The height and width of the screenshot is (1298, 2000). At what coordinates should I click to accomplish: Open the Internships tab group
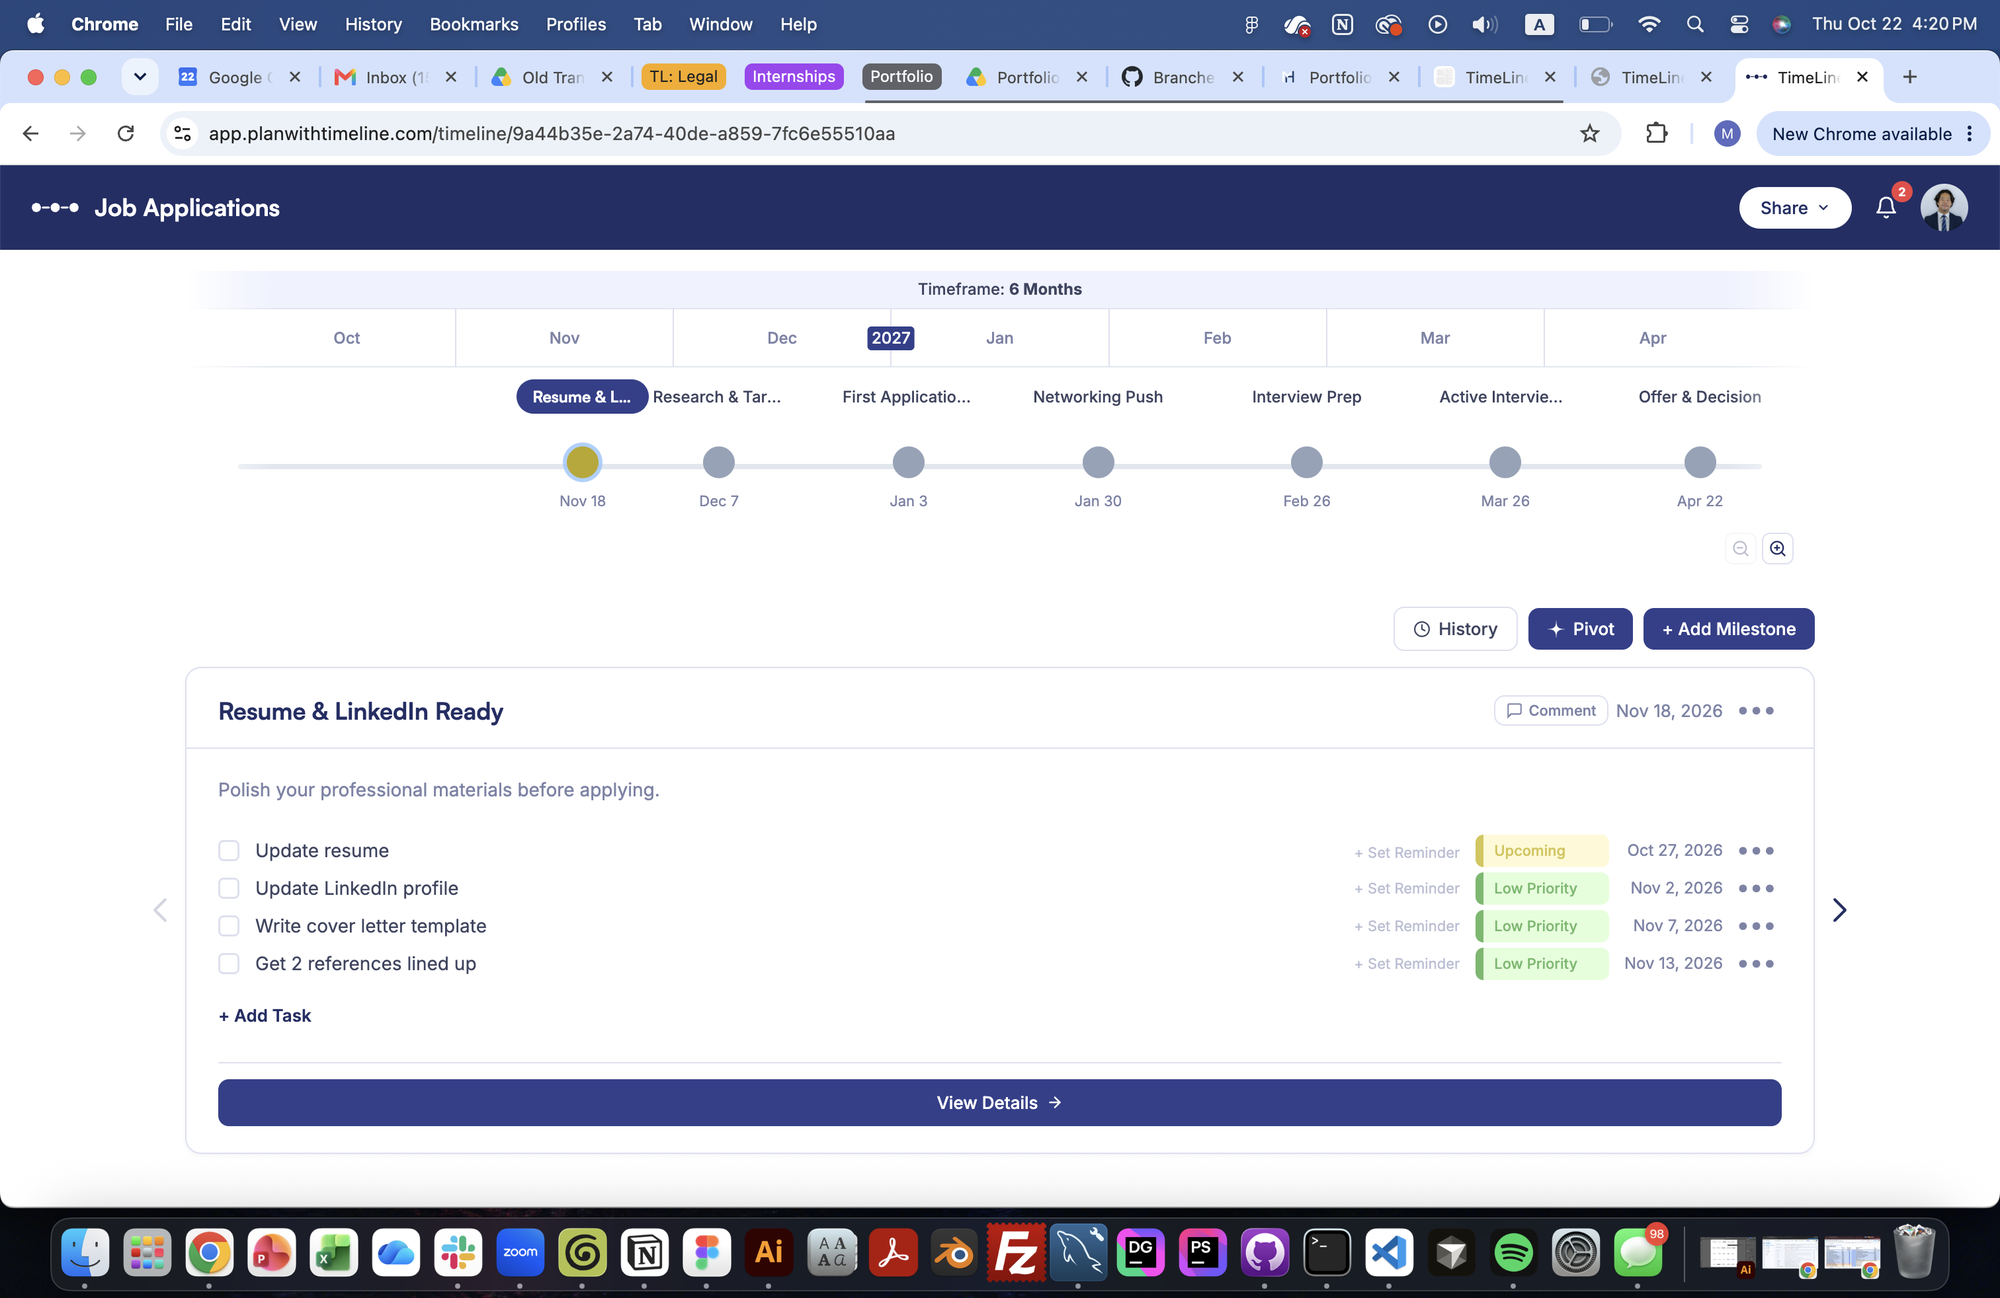794,77
